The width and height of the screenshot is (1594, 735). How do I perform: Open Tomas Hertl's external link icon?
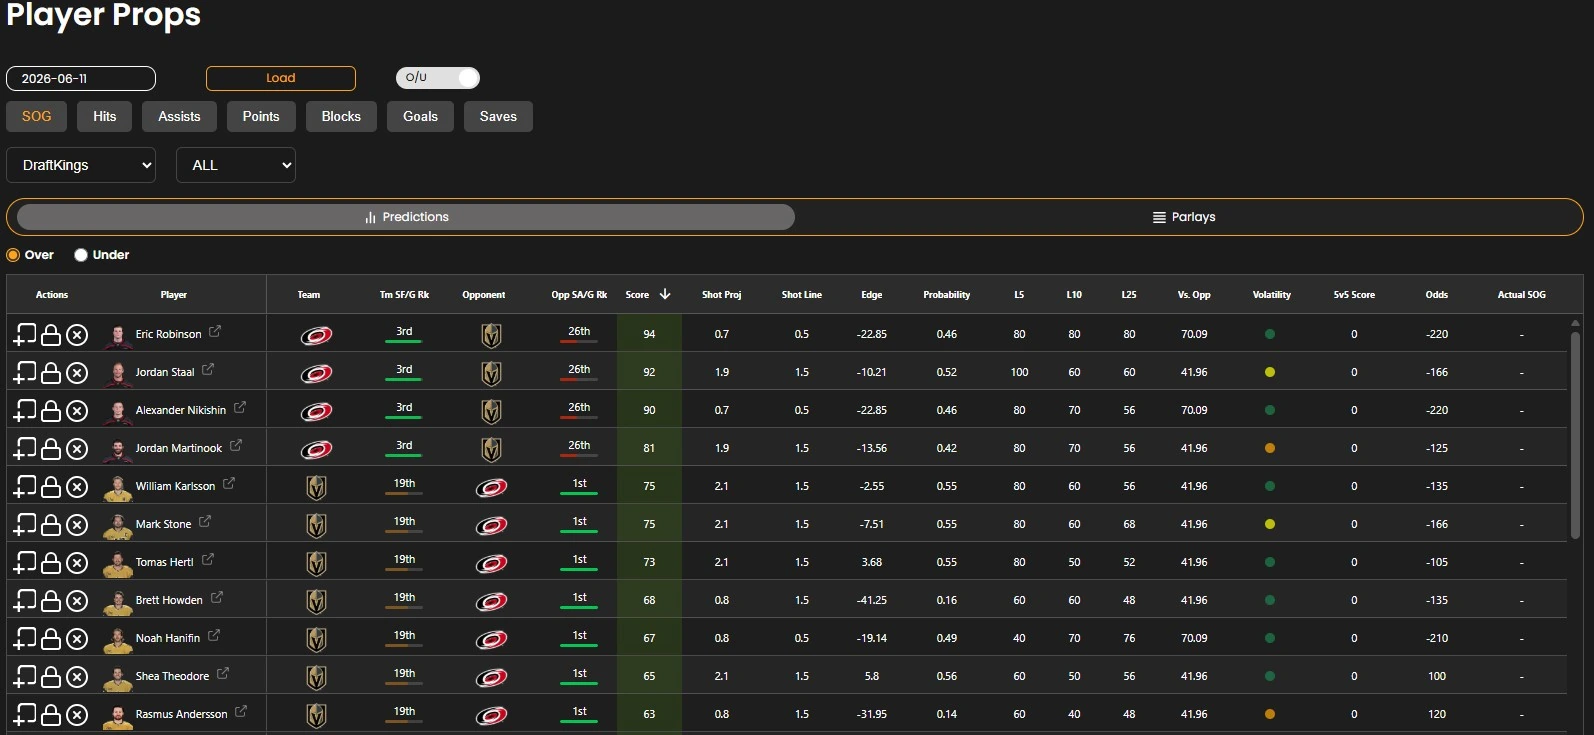[208, 559]
